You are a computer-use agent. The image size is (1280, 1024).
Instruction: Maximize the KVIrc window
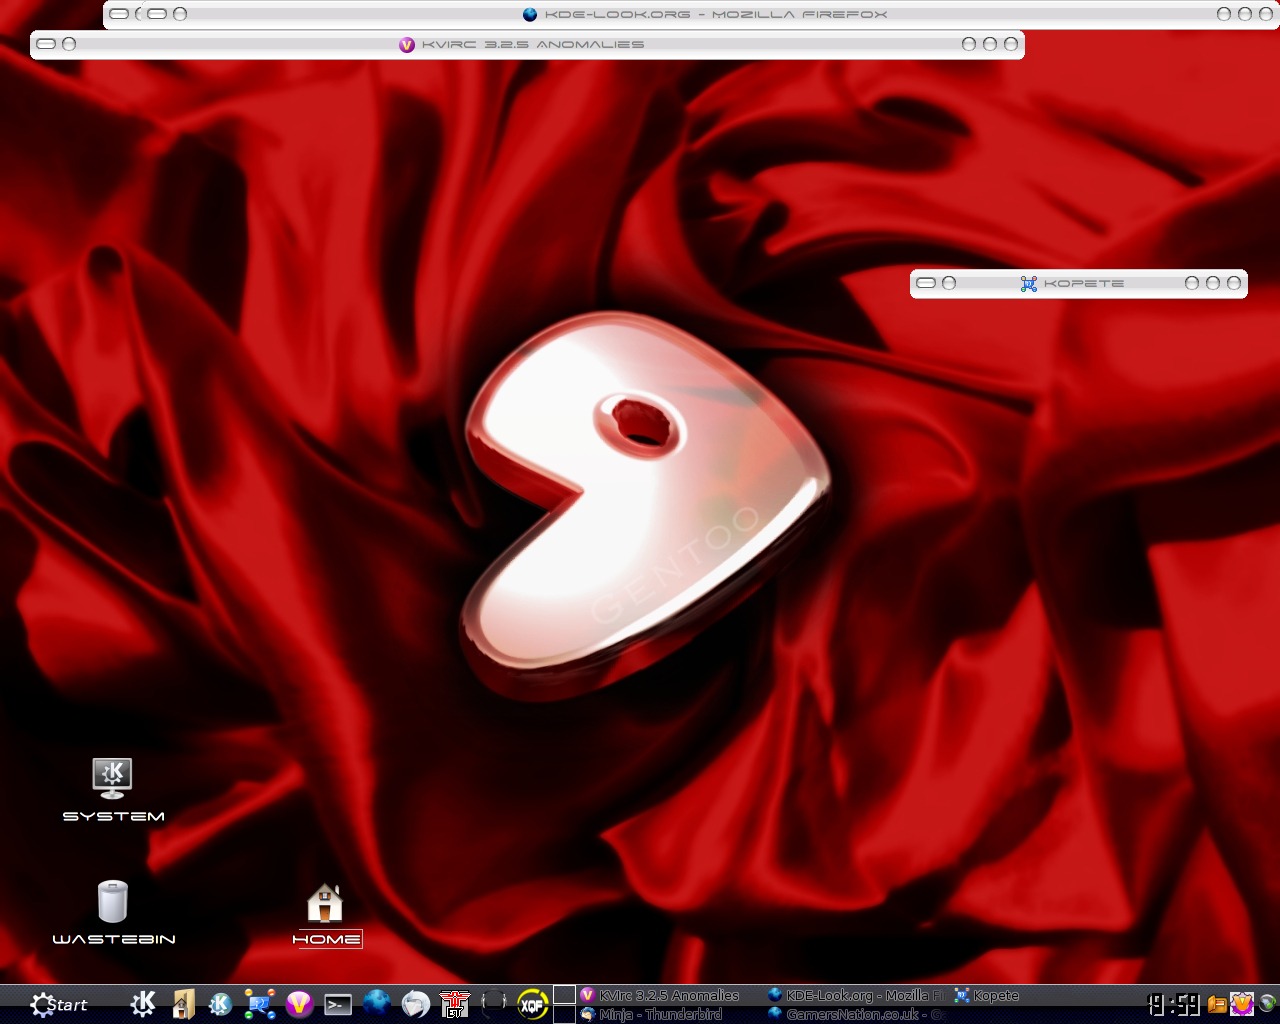click(x=990, y=44)
